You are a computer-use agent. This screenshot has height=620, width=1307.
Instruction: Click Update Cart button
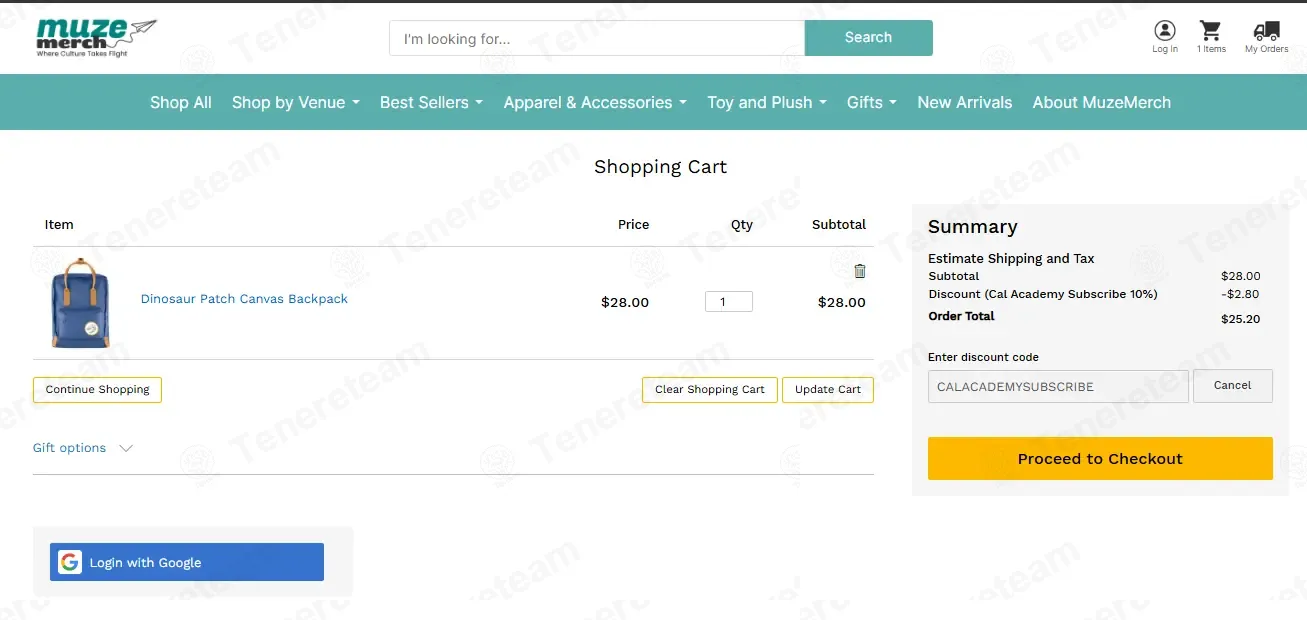[828, 390]
